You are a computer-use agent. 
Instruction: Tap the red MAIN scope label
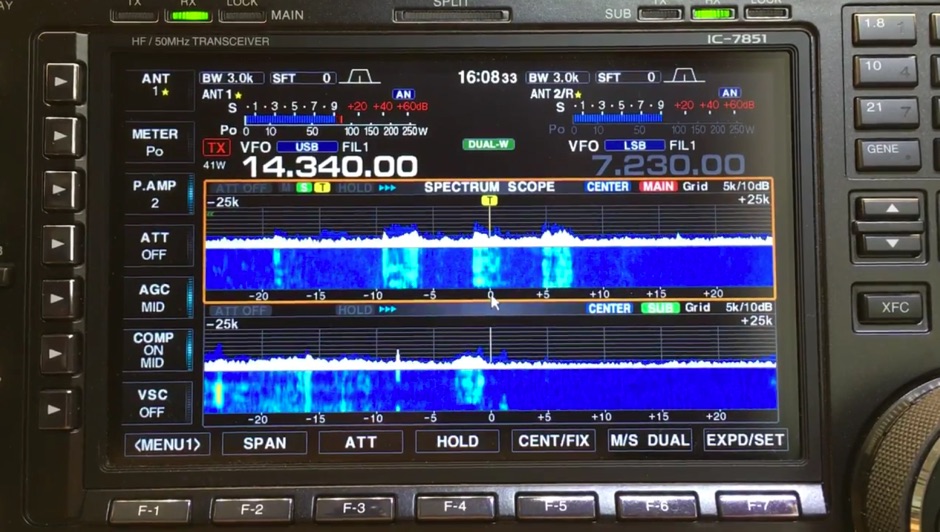tap(658, 187)
